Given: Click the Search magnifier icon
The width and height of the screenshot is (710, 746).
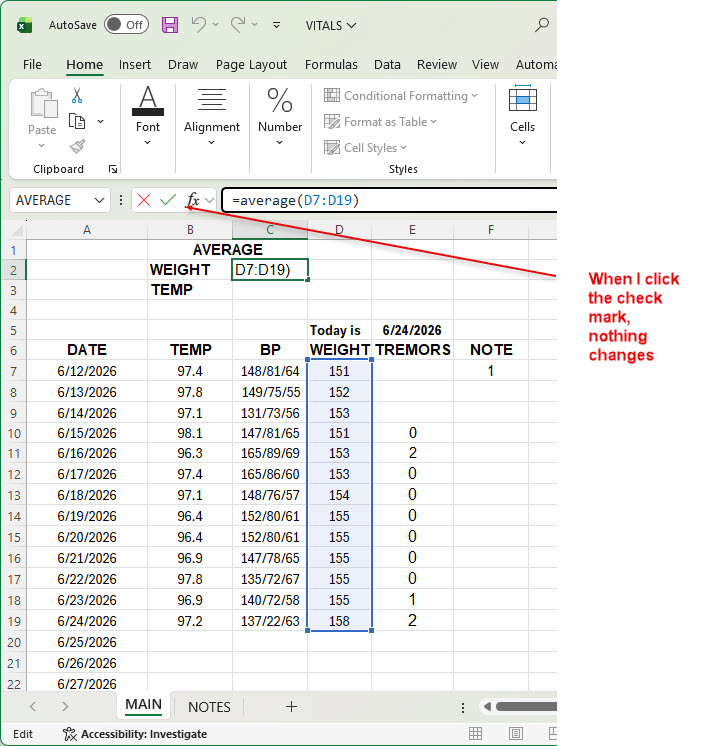Looking at the screenshot, I should point(542,25).
